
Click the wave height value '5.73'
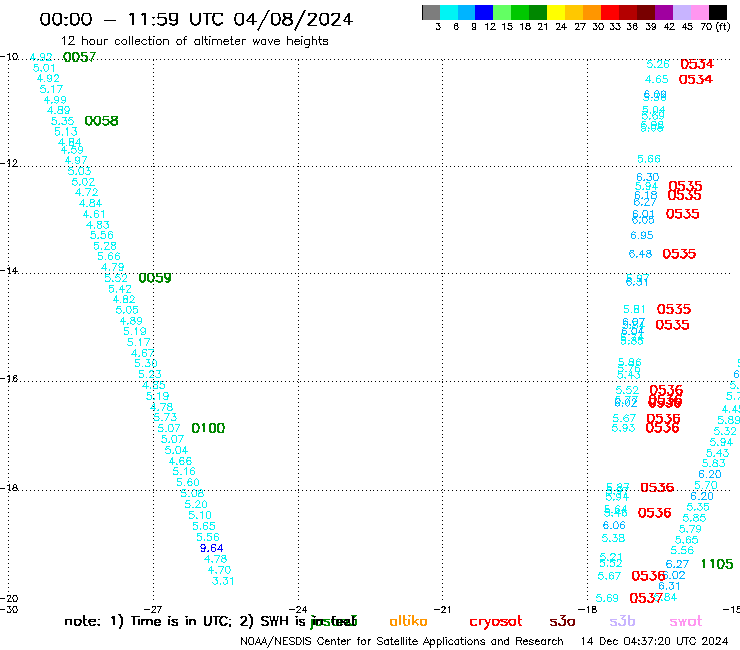coord(165,417)
